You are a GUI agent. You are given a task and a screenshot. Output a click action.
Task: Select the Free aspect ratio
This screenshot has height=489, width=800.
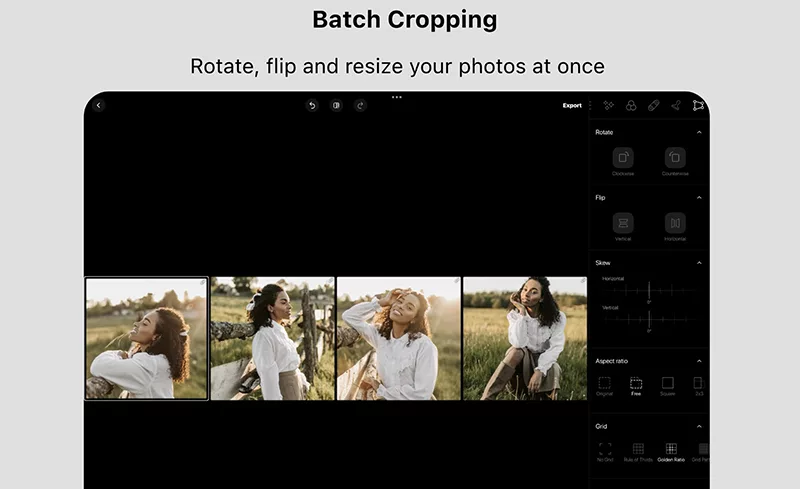[636, 386]
